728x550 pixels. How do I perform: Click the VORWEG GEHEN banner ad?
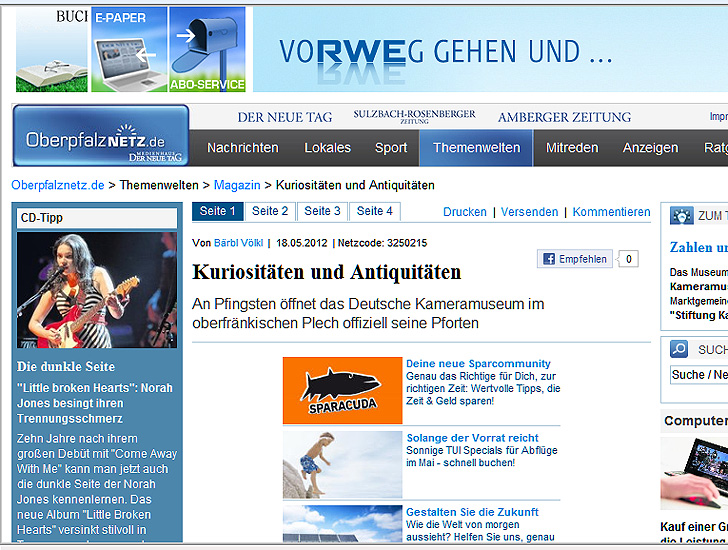point(490,49)
